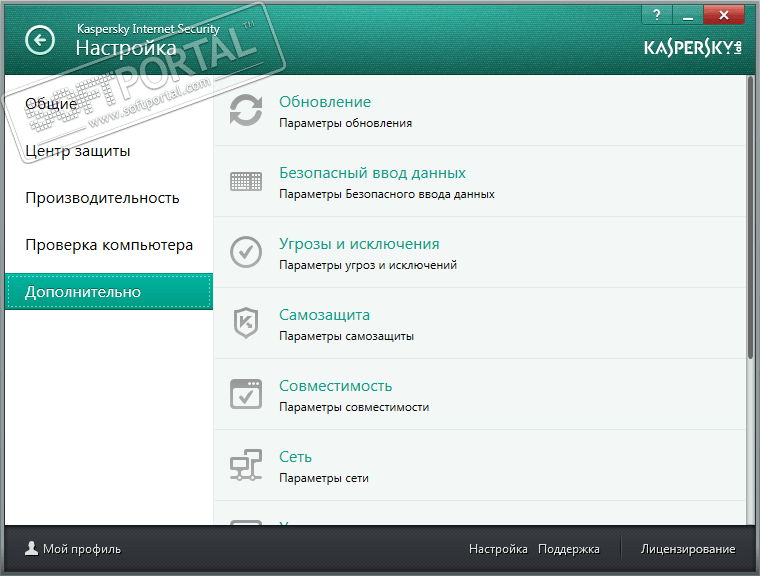Open the Kaspersky Lab logo
This screenshot has height=576, width=760.
693,48
